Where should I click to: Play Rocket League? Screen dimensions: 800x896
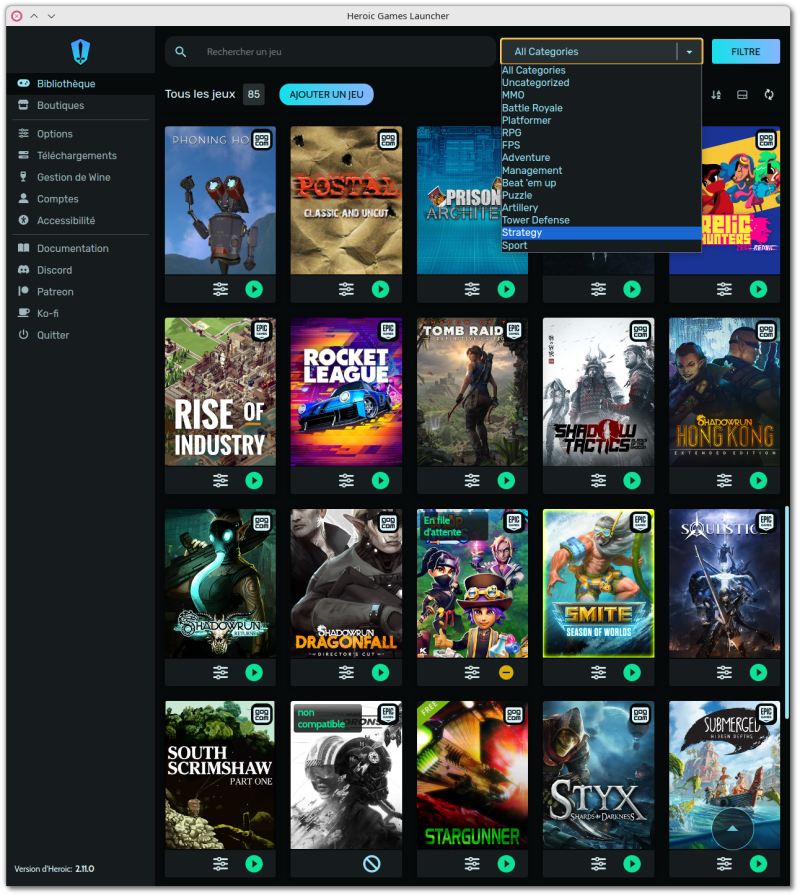coord(381,481)
